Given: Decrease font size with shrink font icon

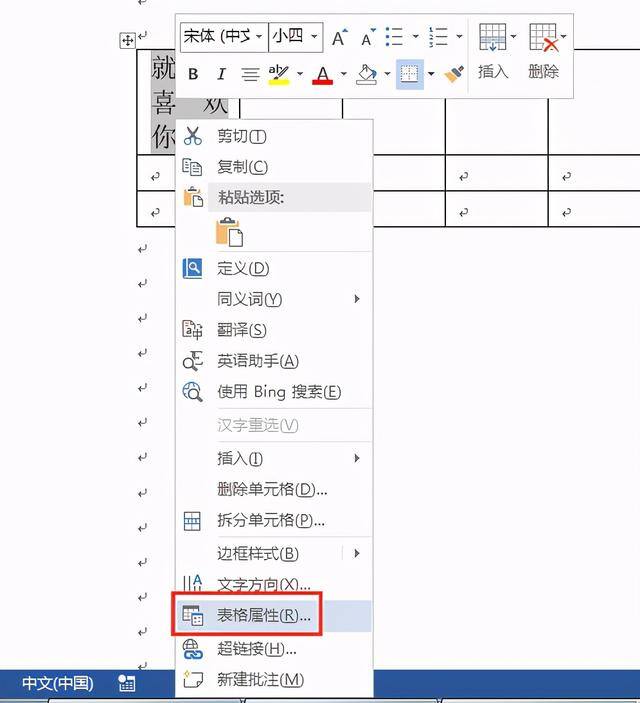Looking at the screenshot, I should point(368,37).
